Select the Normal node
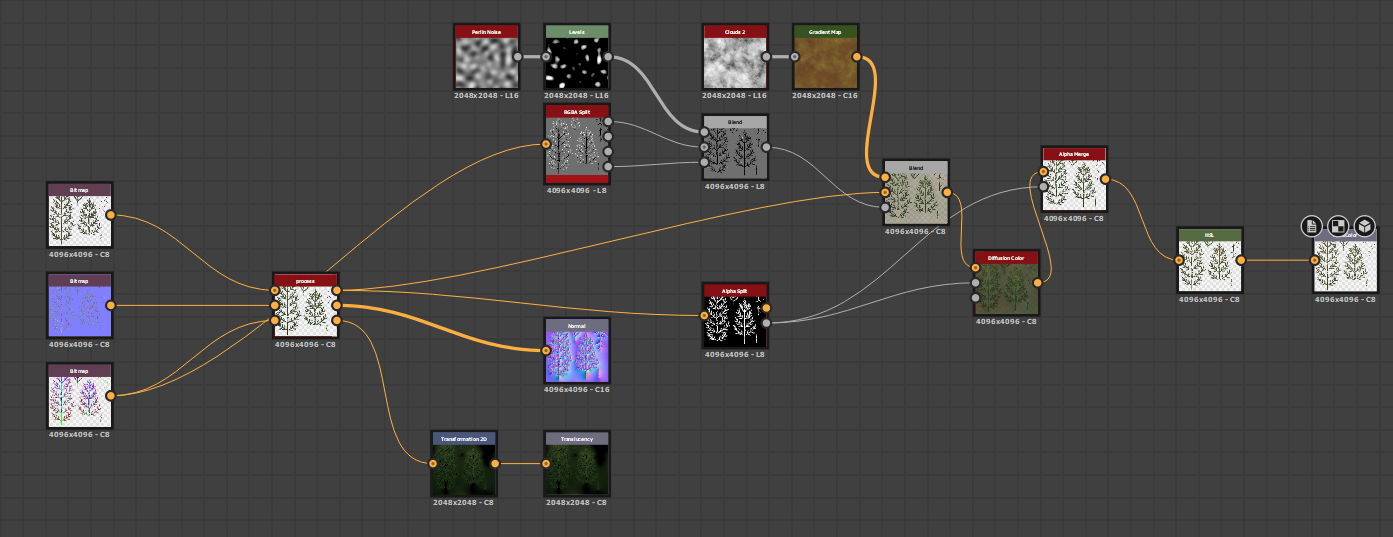1393x537 pixels. click(577, 350)
